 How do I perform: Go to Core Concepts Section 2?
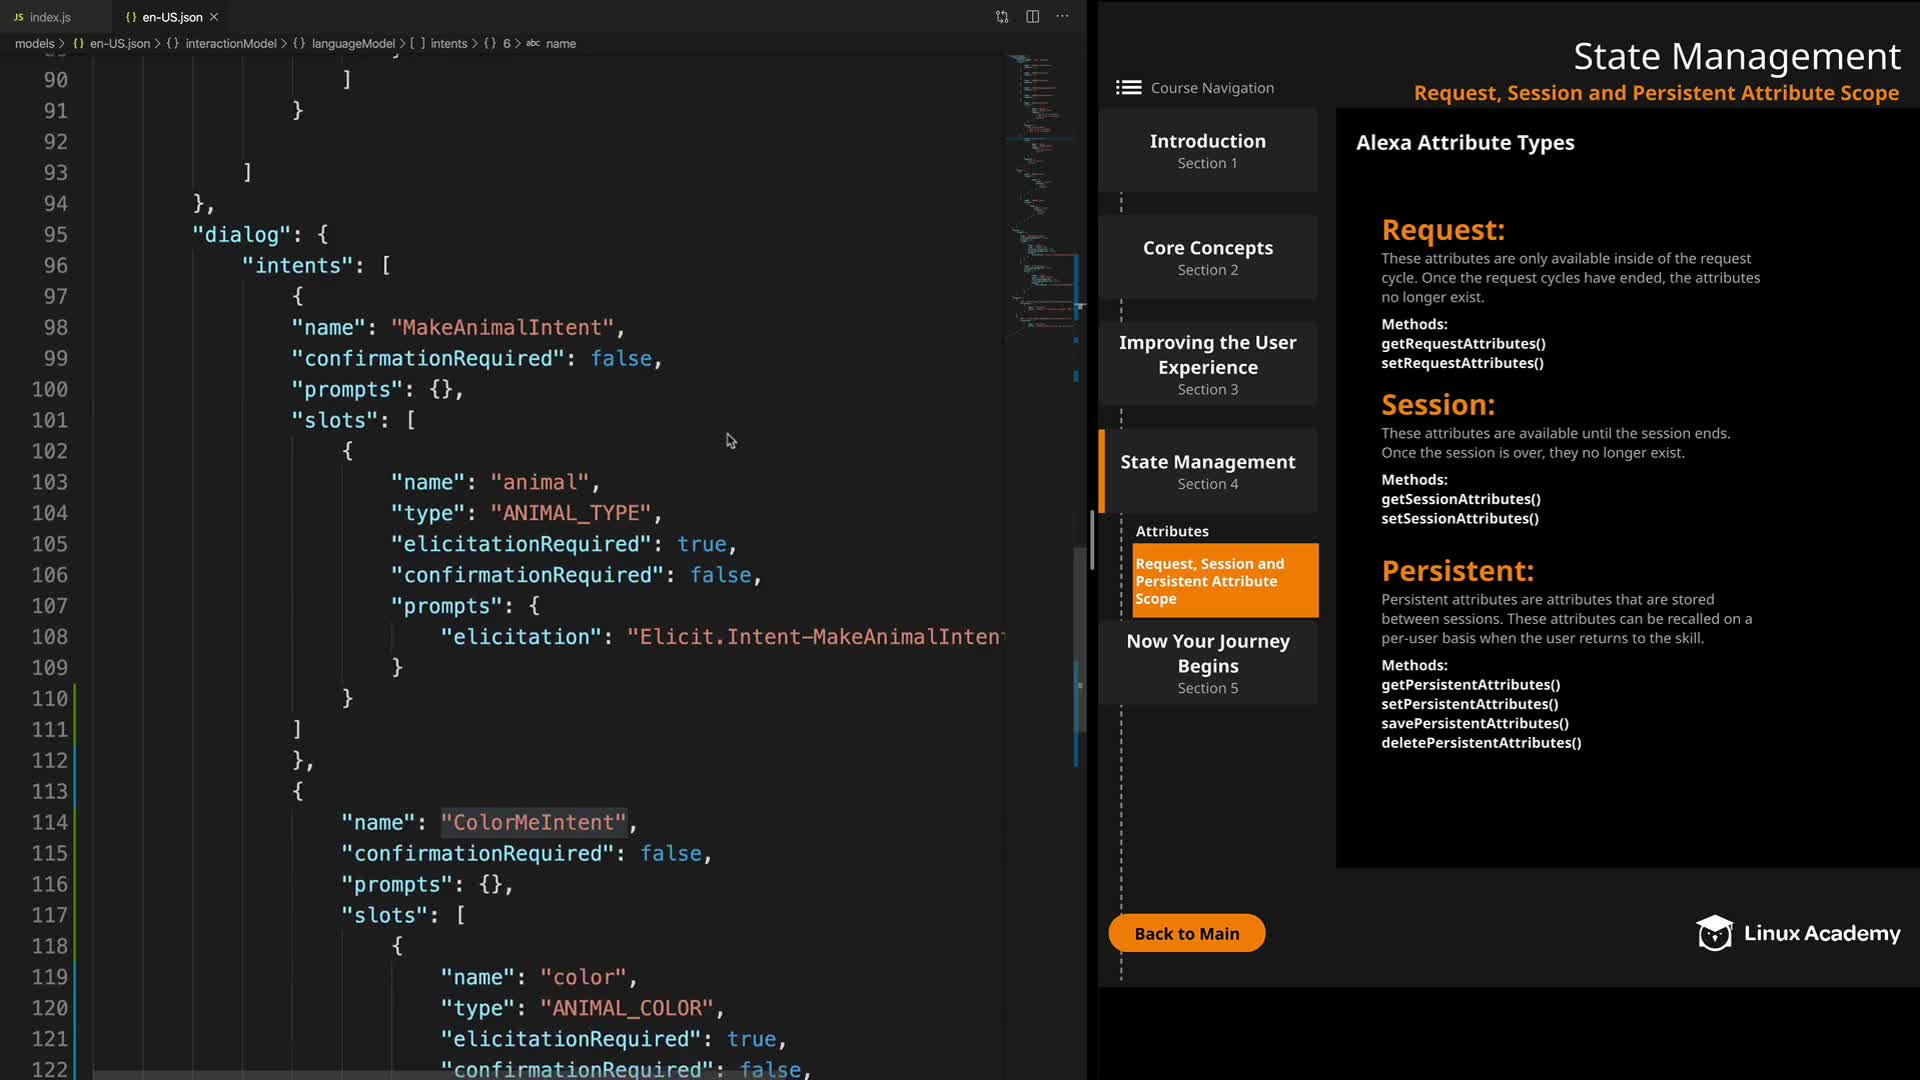(x=1207, y=257)
